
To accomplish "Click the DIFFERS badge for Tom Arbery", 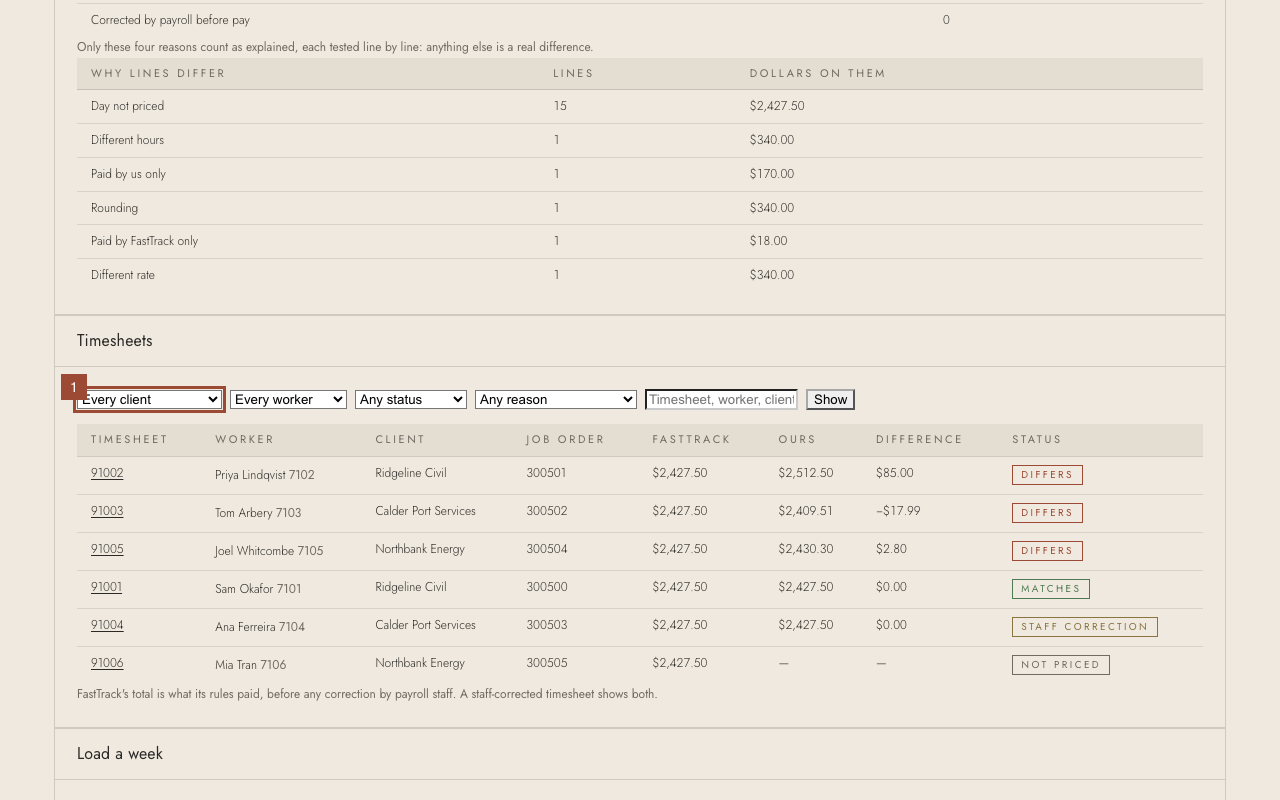I will coord(1047,513).
